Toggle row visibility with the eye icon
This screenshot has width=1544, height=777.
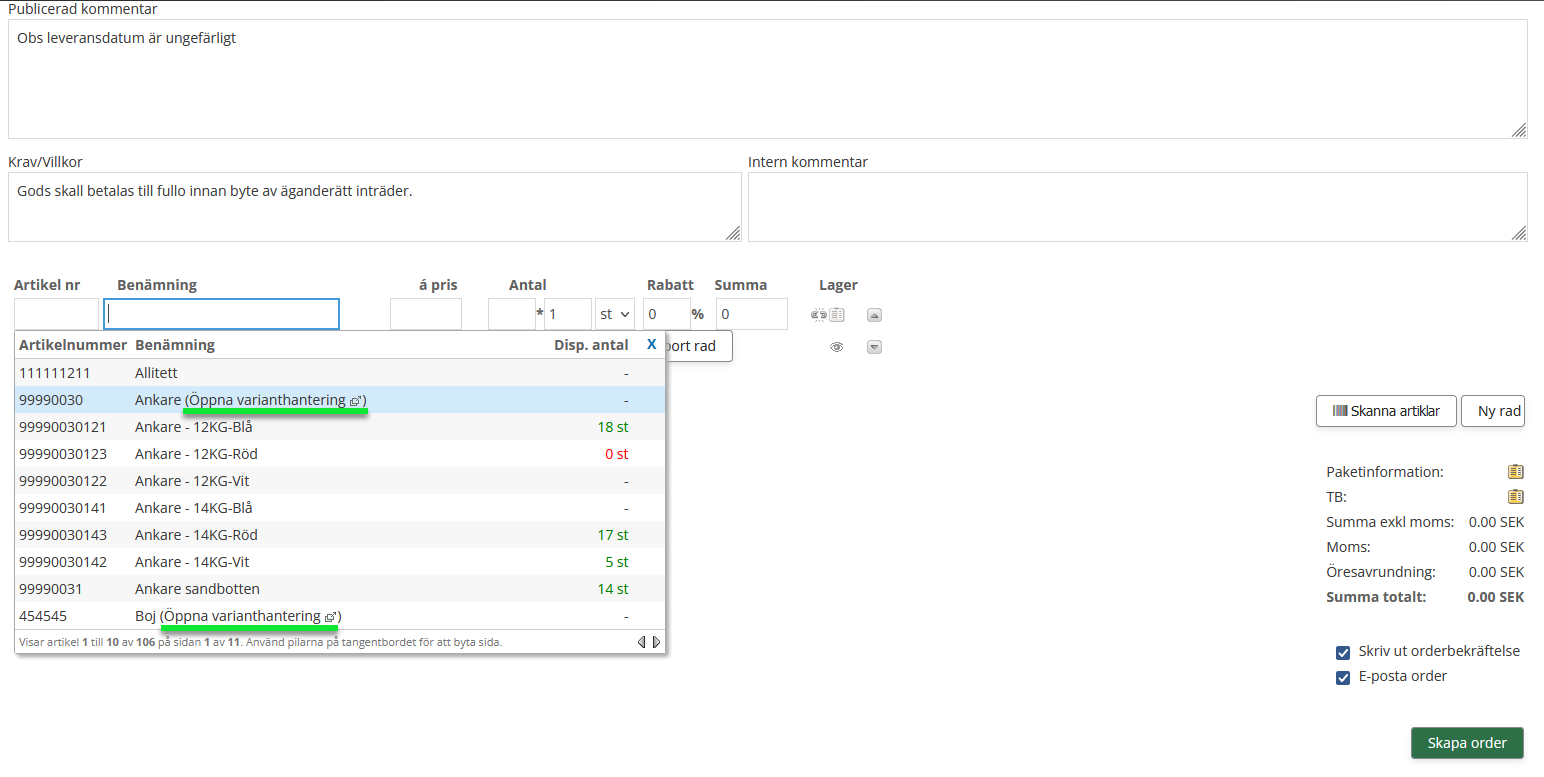point(837,347)
